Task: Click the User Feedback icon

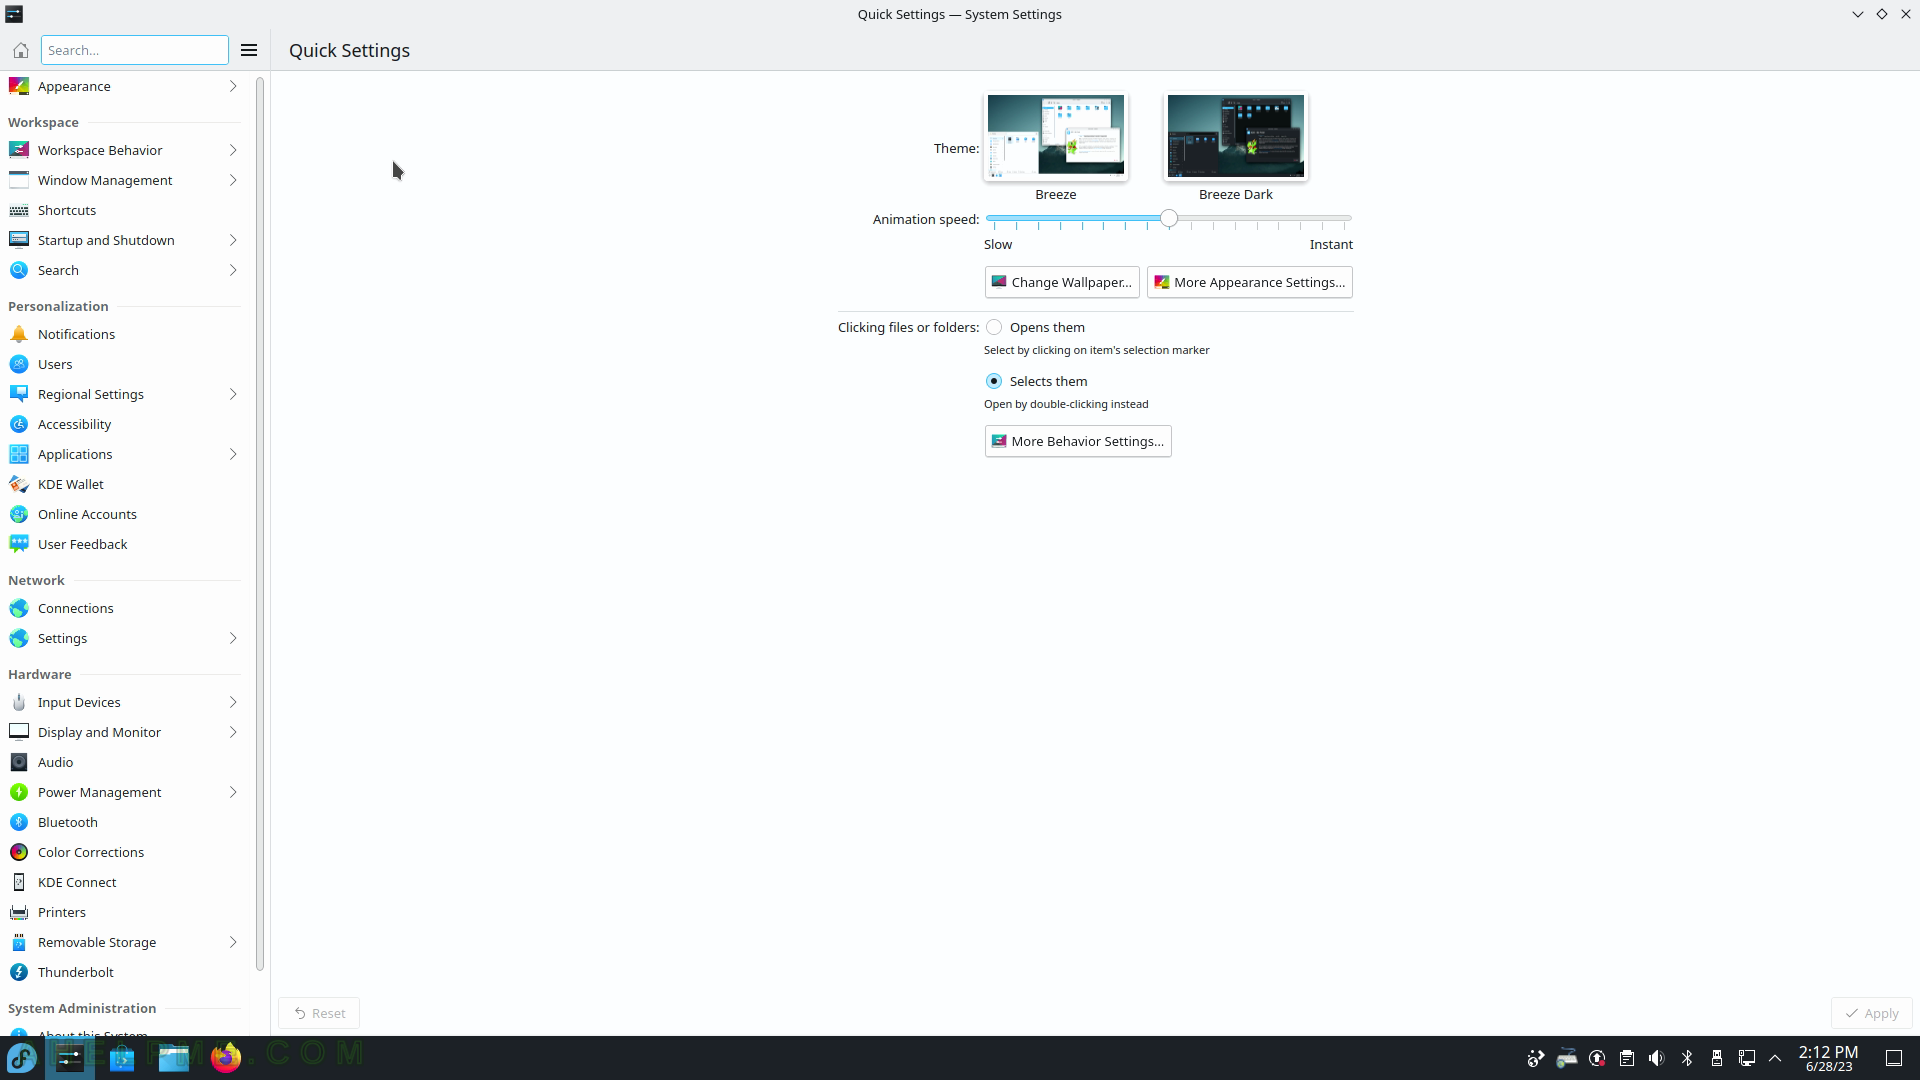Action: pyautogui.click(x=19, y=544)
